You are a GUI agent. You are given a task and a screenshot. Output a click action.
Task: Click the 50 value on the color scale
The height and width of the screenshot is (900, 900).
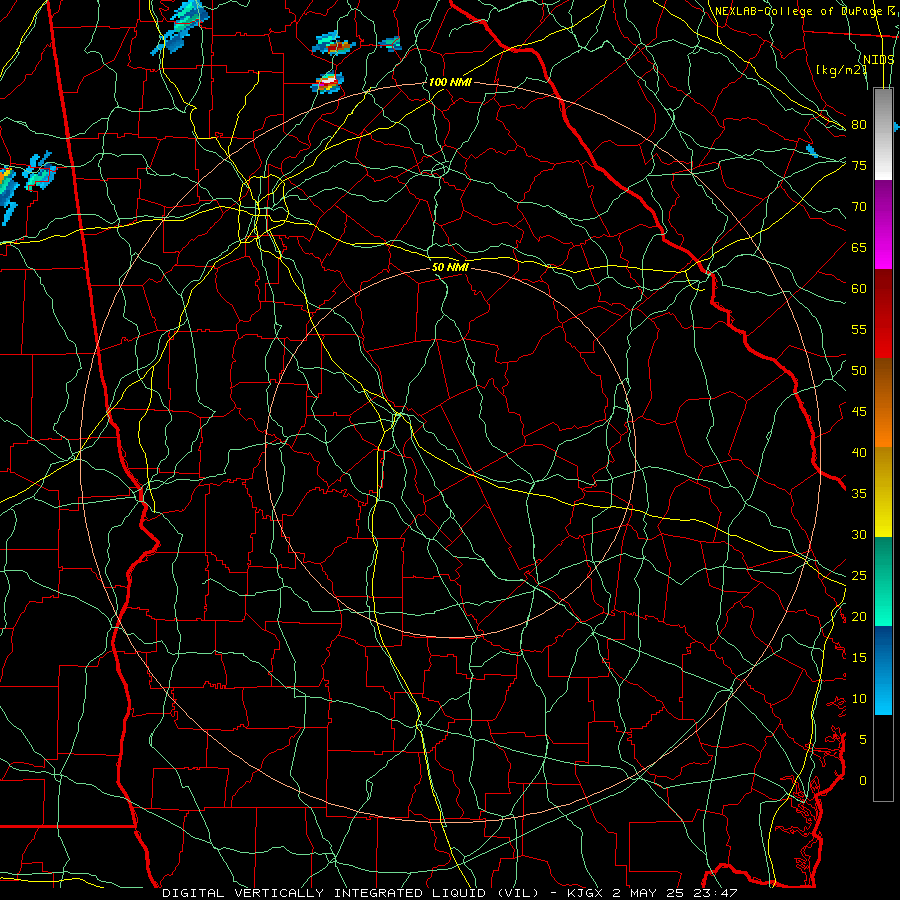(859, 371)
